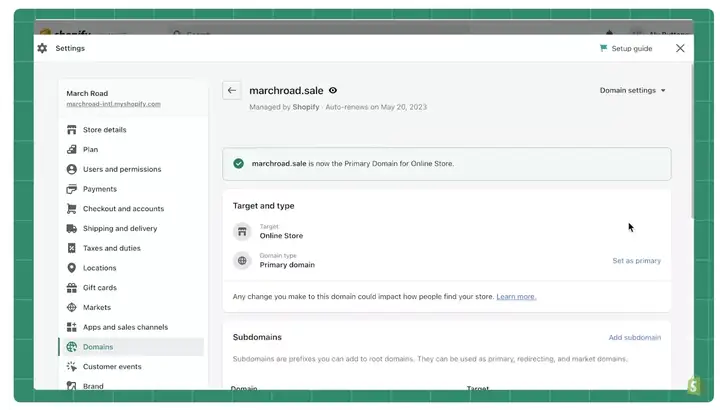Click the Markets globe icon
Viewport: 720px width, 410px height.
(72, 308)
